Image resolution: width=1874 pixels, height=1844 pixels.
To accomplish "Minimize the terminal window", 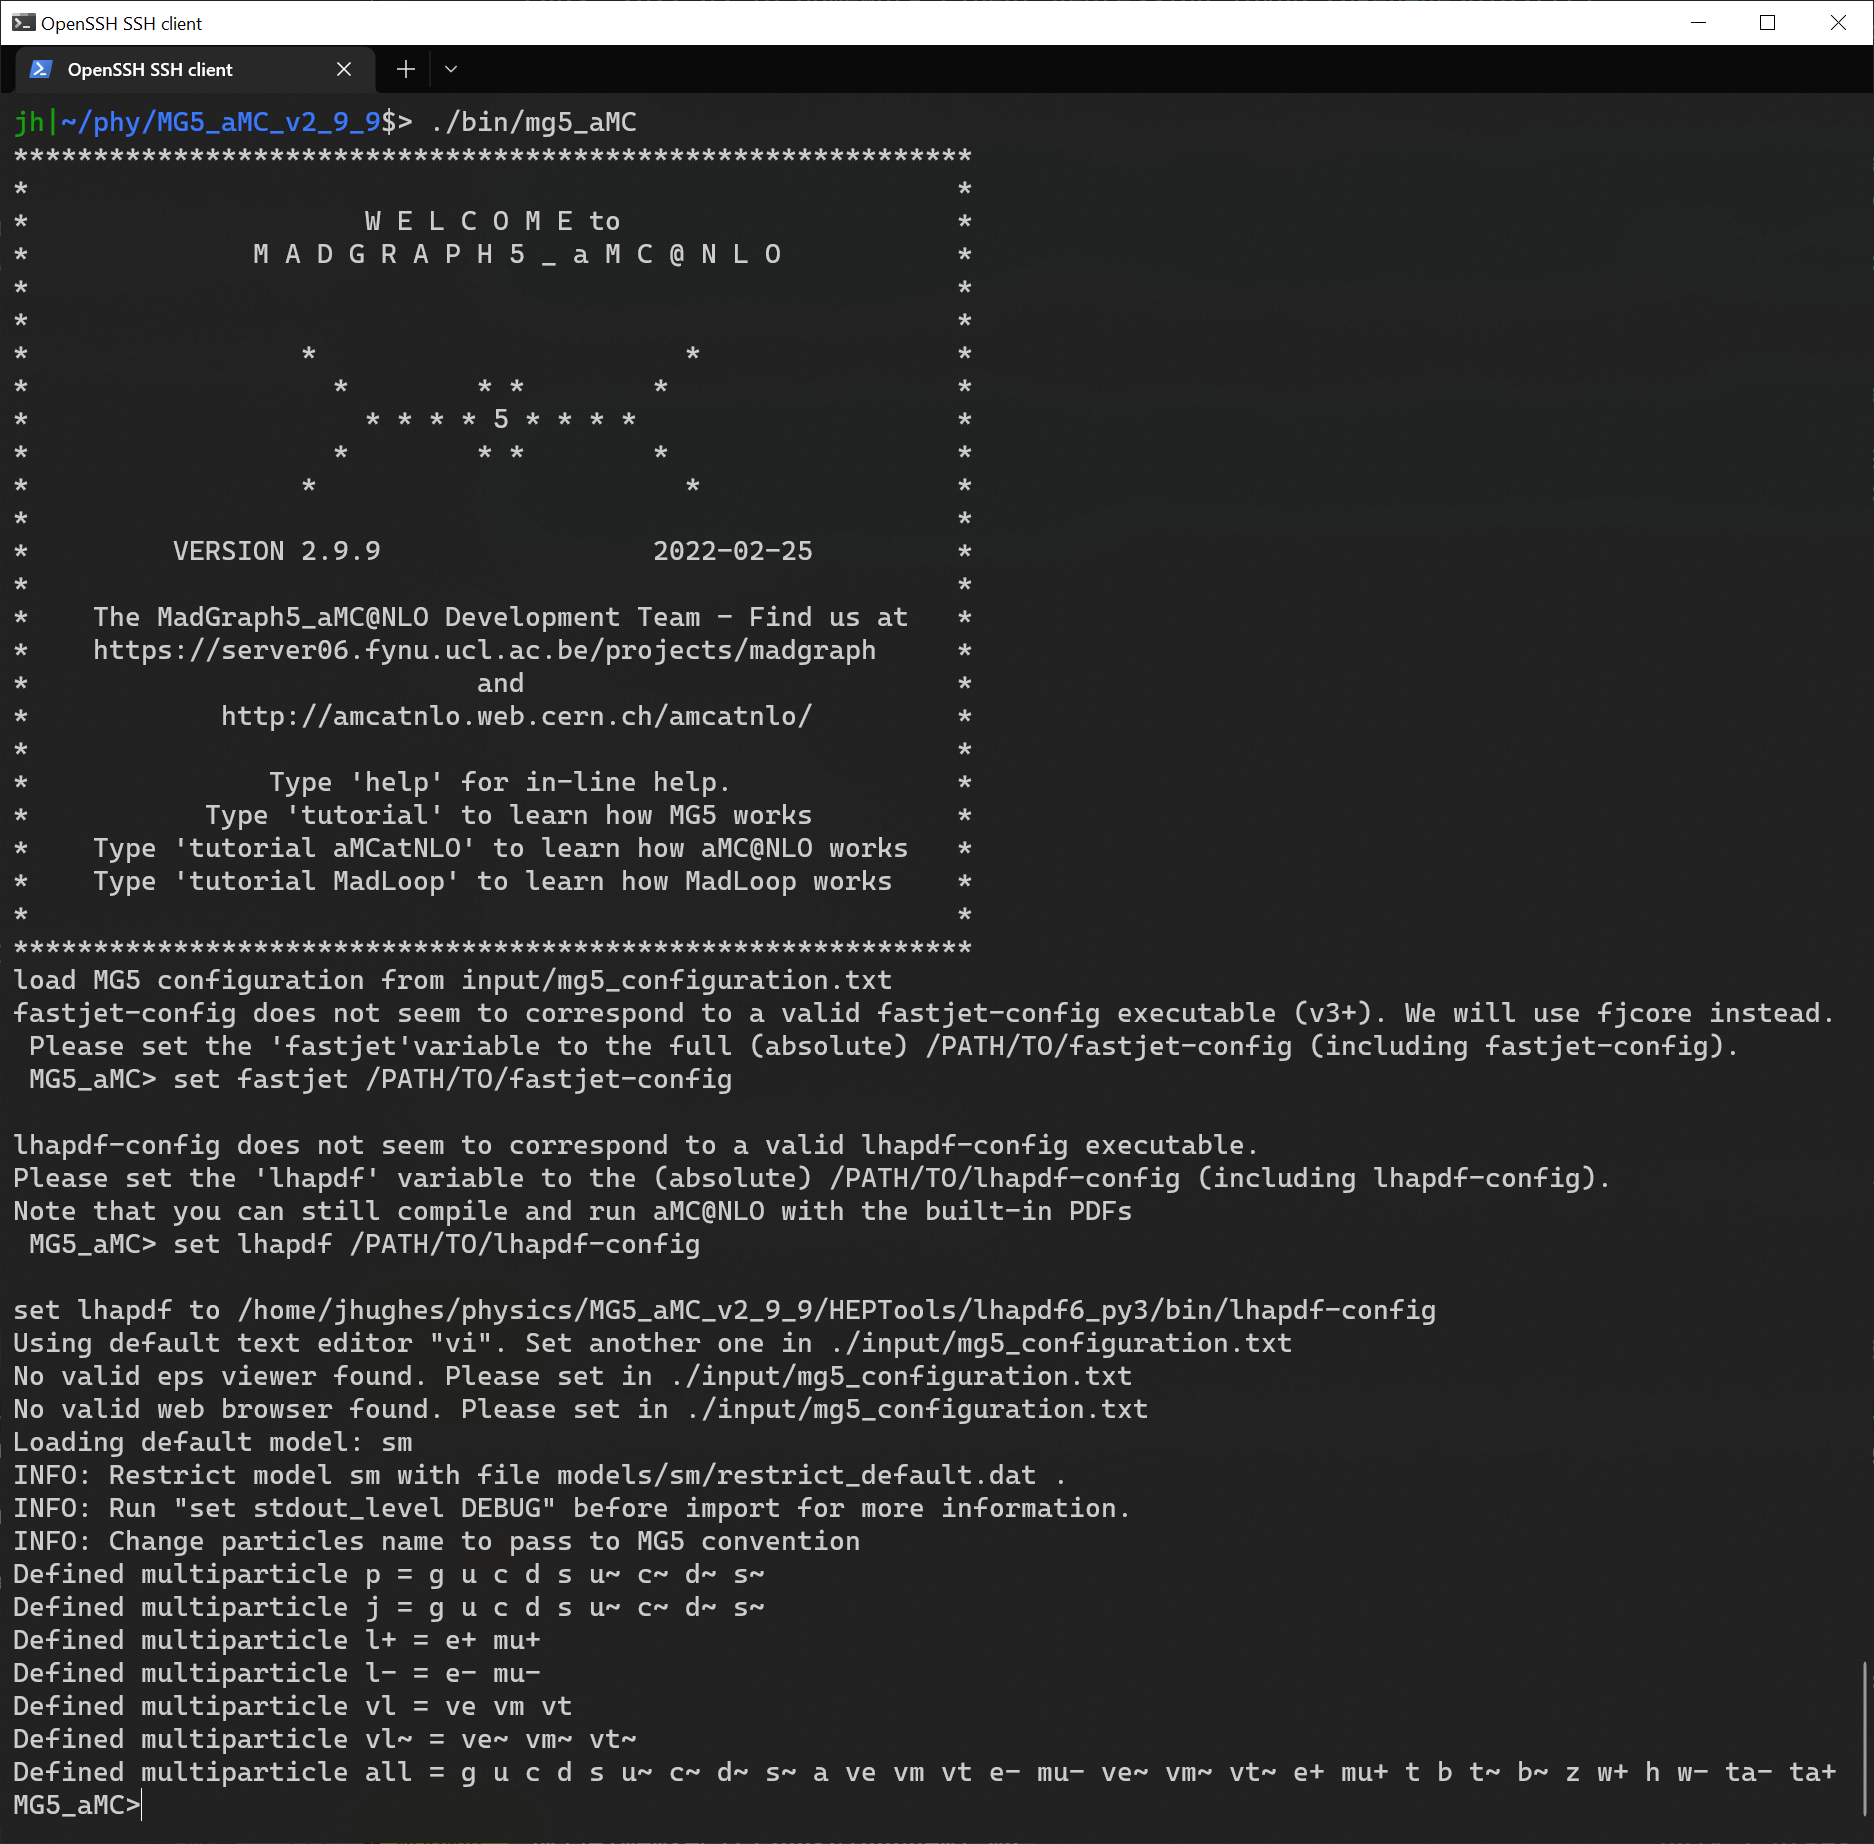I will pyautogui.click(x=1698, y=22).
